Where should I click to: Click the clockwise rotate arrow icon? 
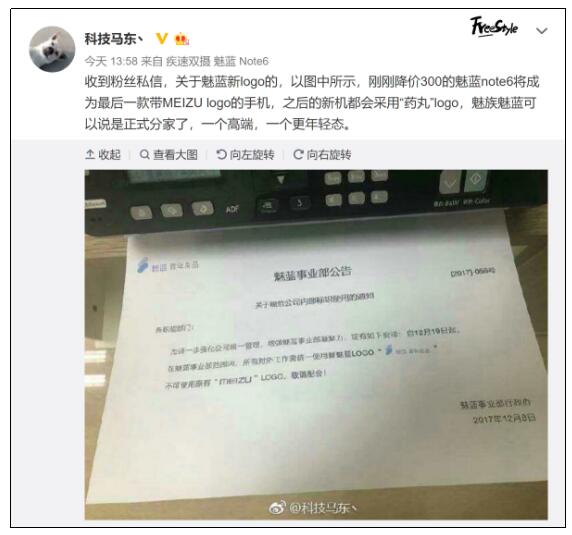point(298,155)
